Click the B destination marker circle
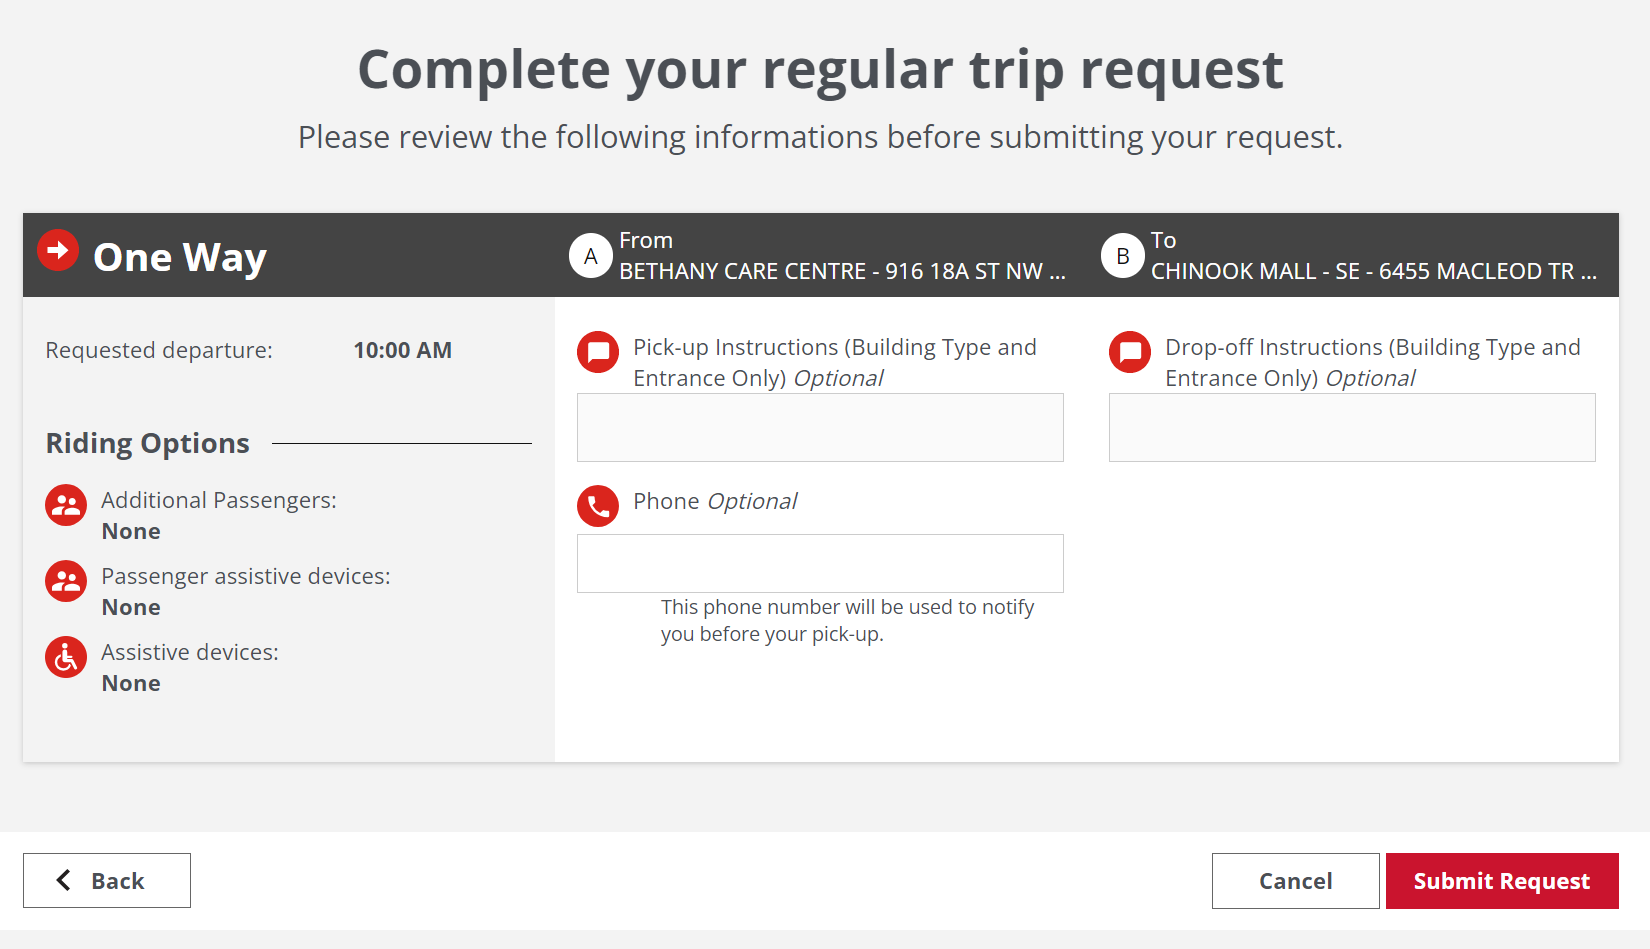Image resolution: width=1650 pixels, height=949 pixels. (1123, 256)
